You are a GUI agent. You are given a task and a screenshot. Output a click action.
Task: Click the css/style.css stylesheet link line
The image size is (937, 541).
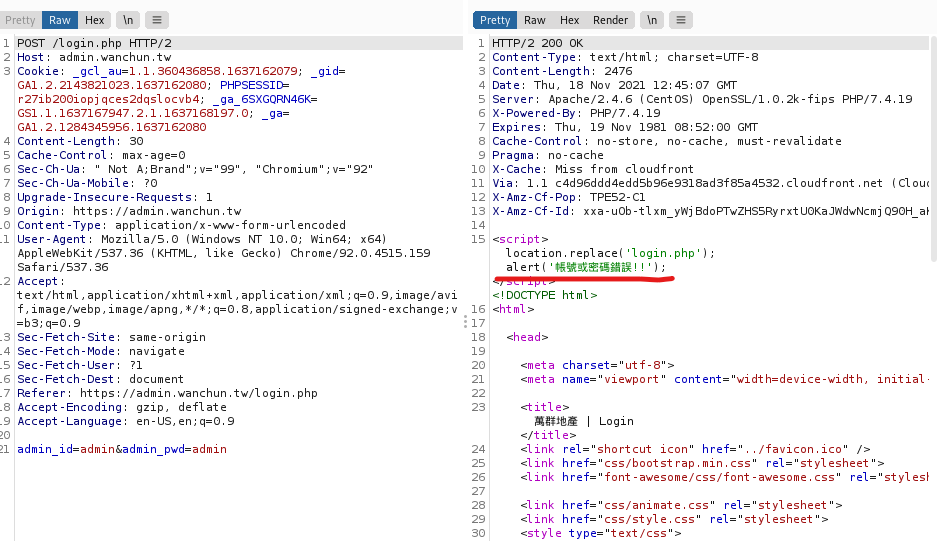(x=674, y=519)
